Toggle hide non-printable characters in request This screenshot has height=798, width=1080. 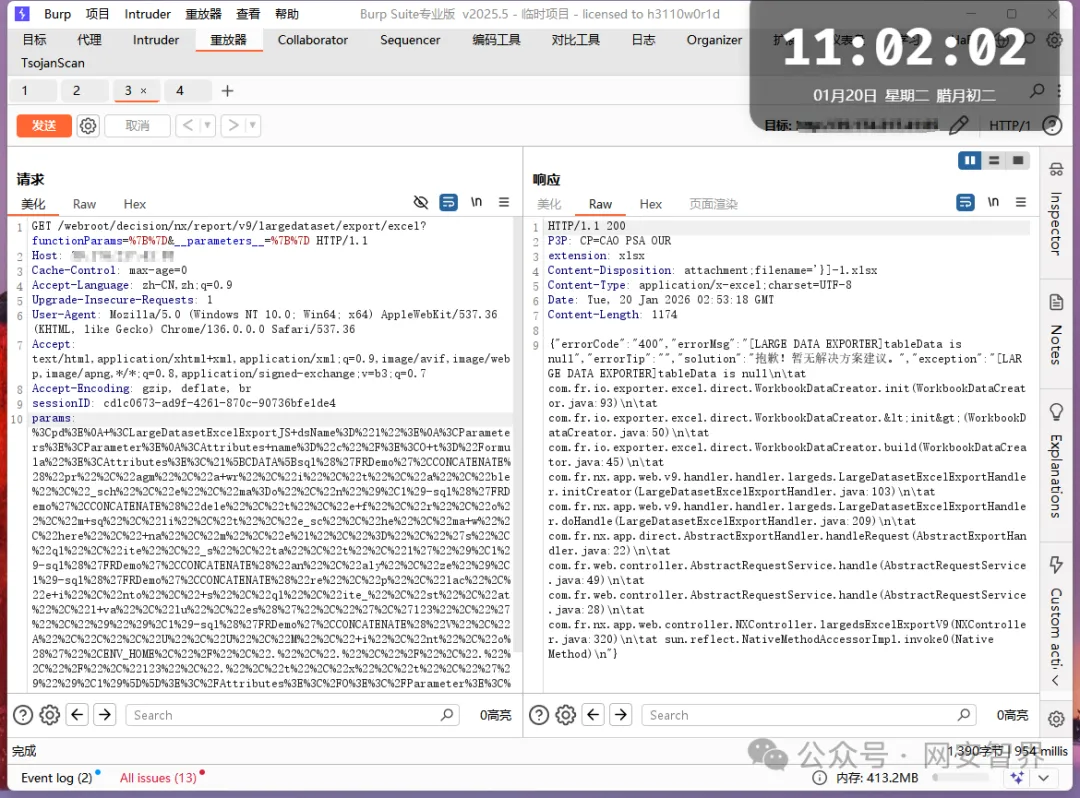point(420,202)
